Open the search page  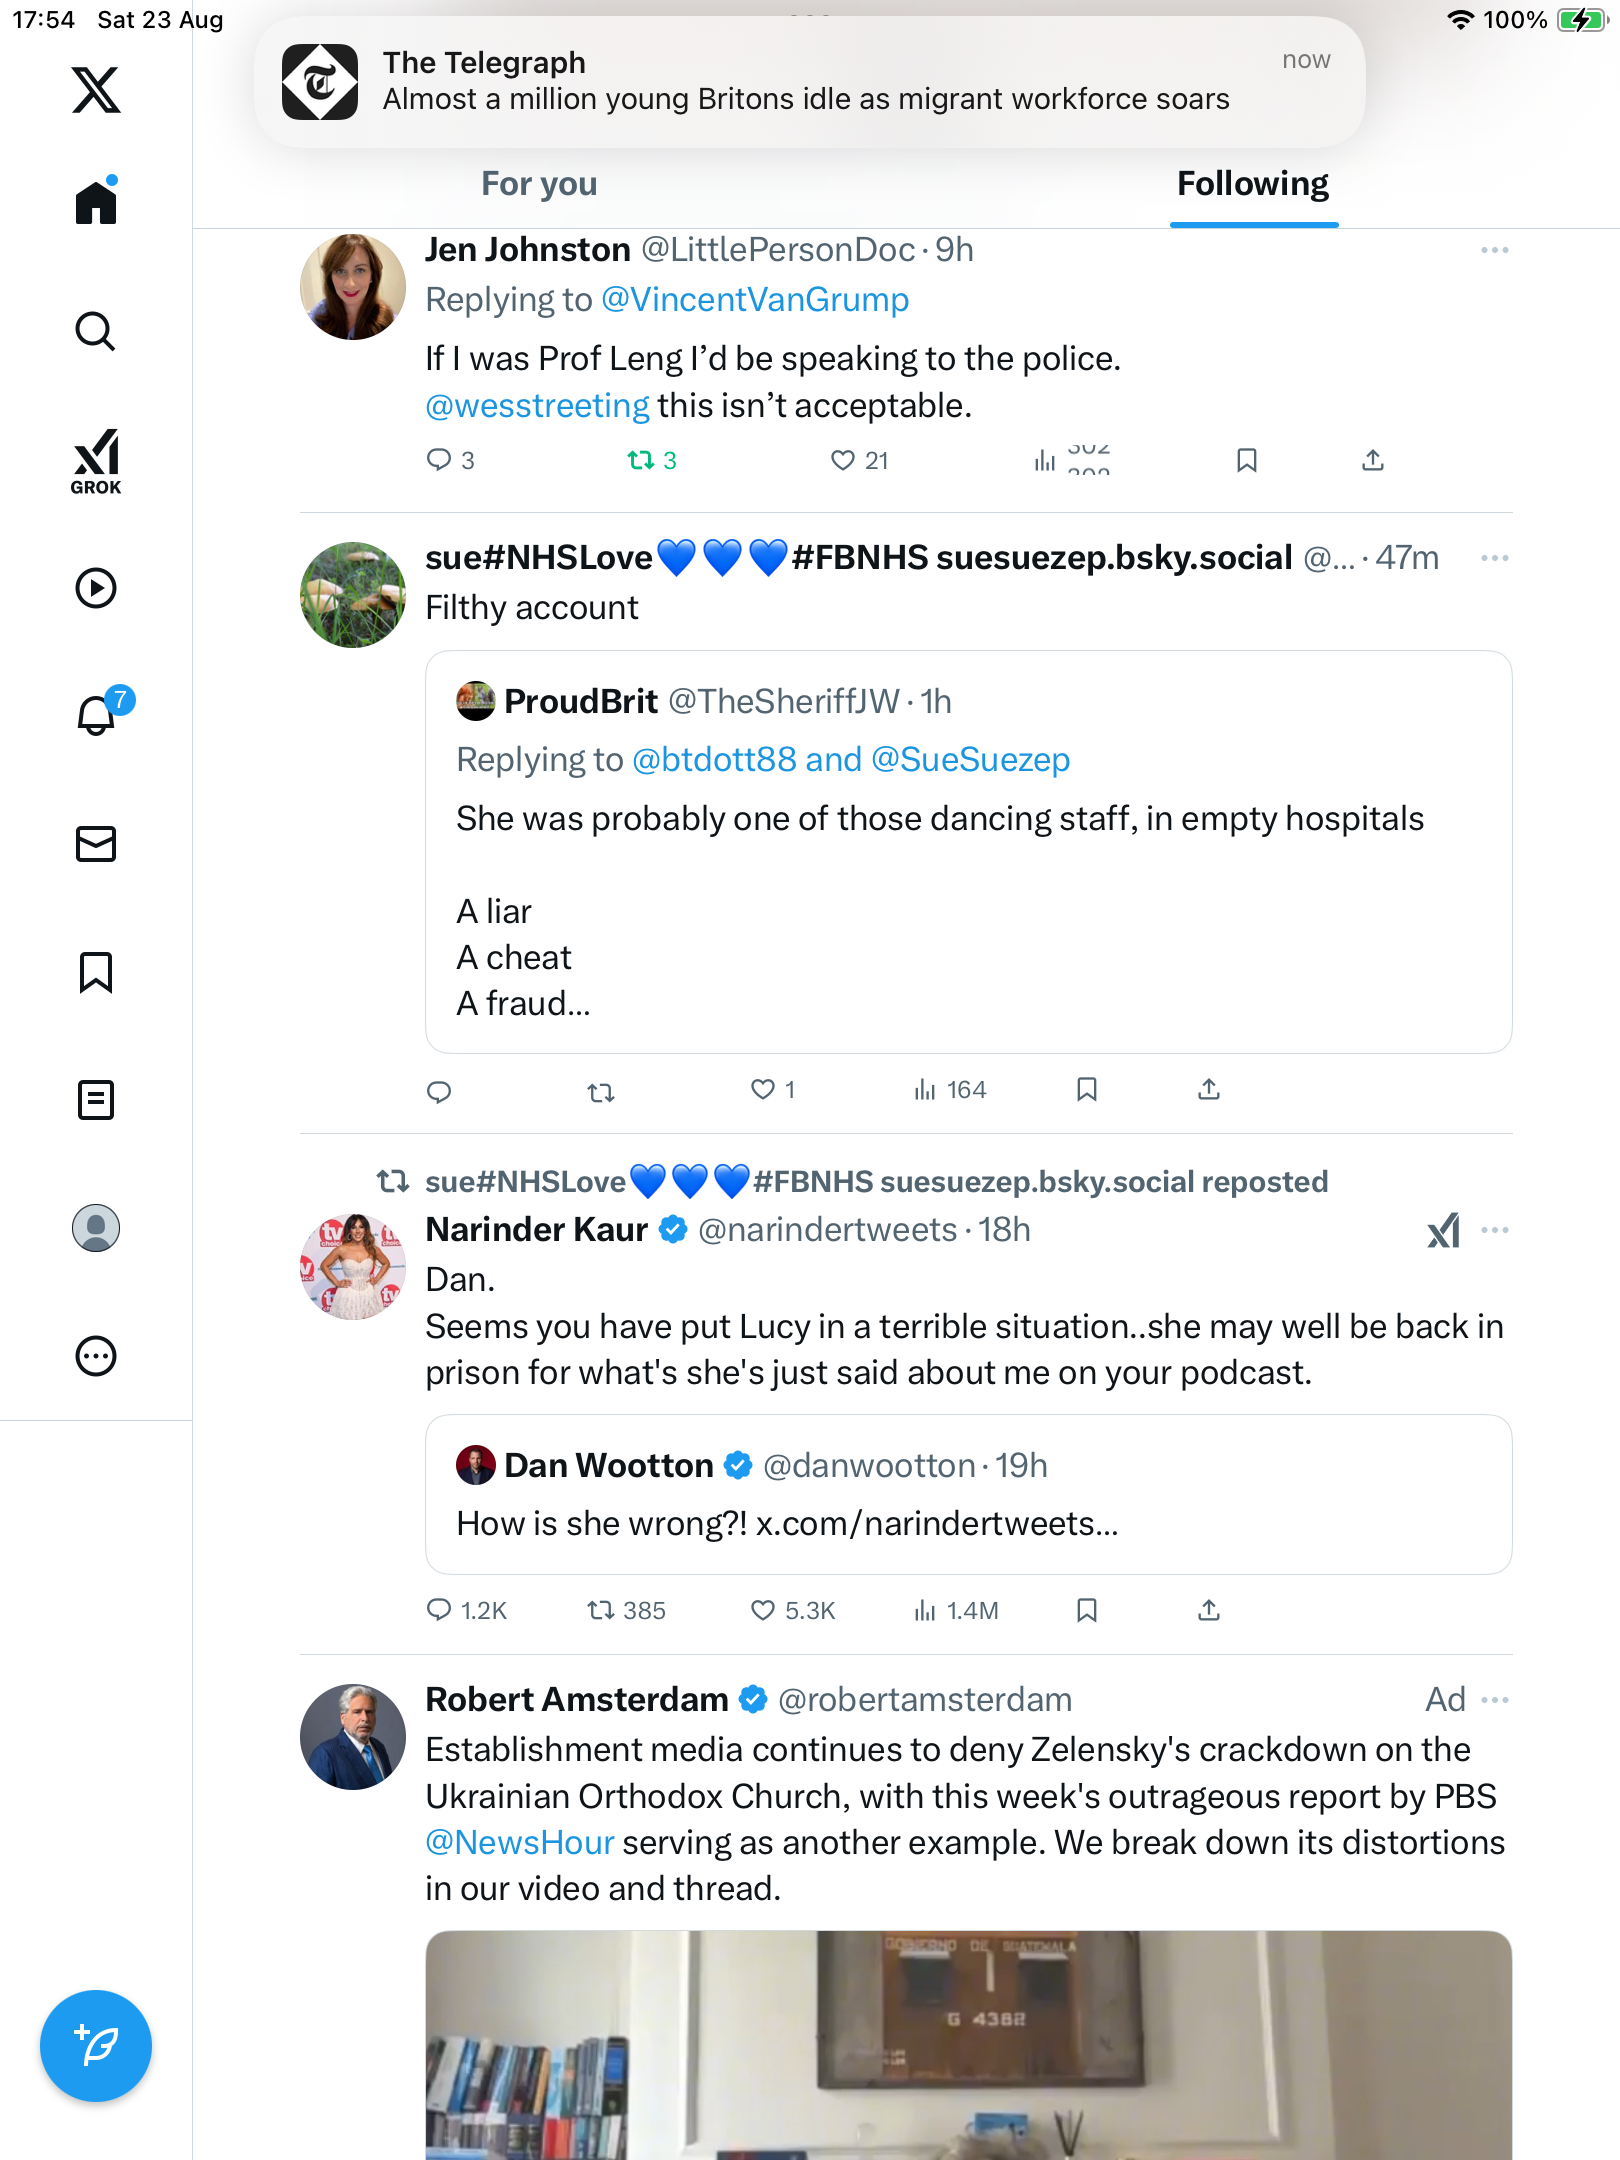point(96,331)
